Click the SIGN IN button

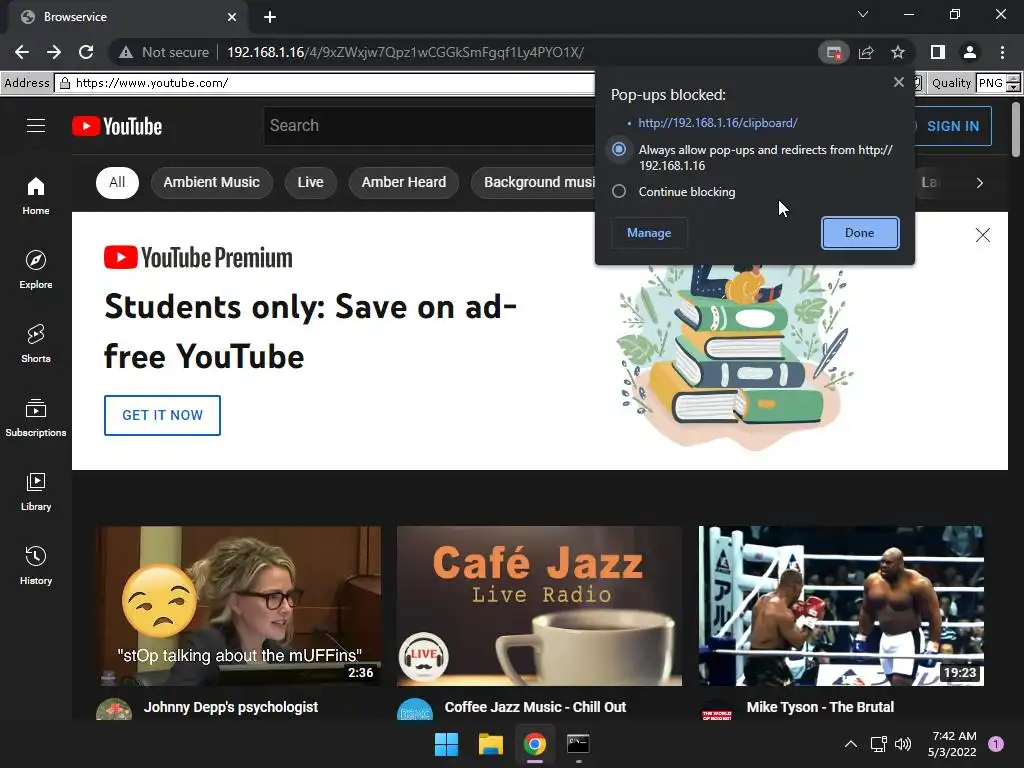click(953, 126)
